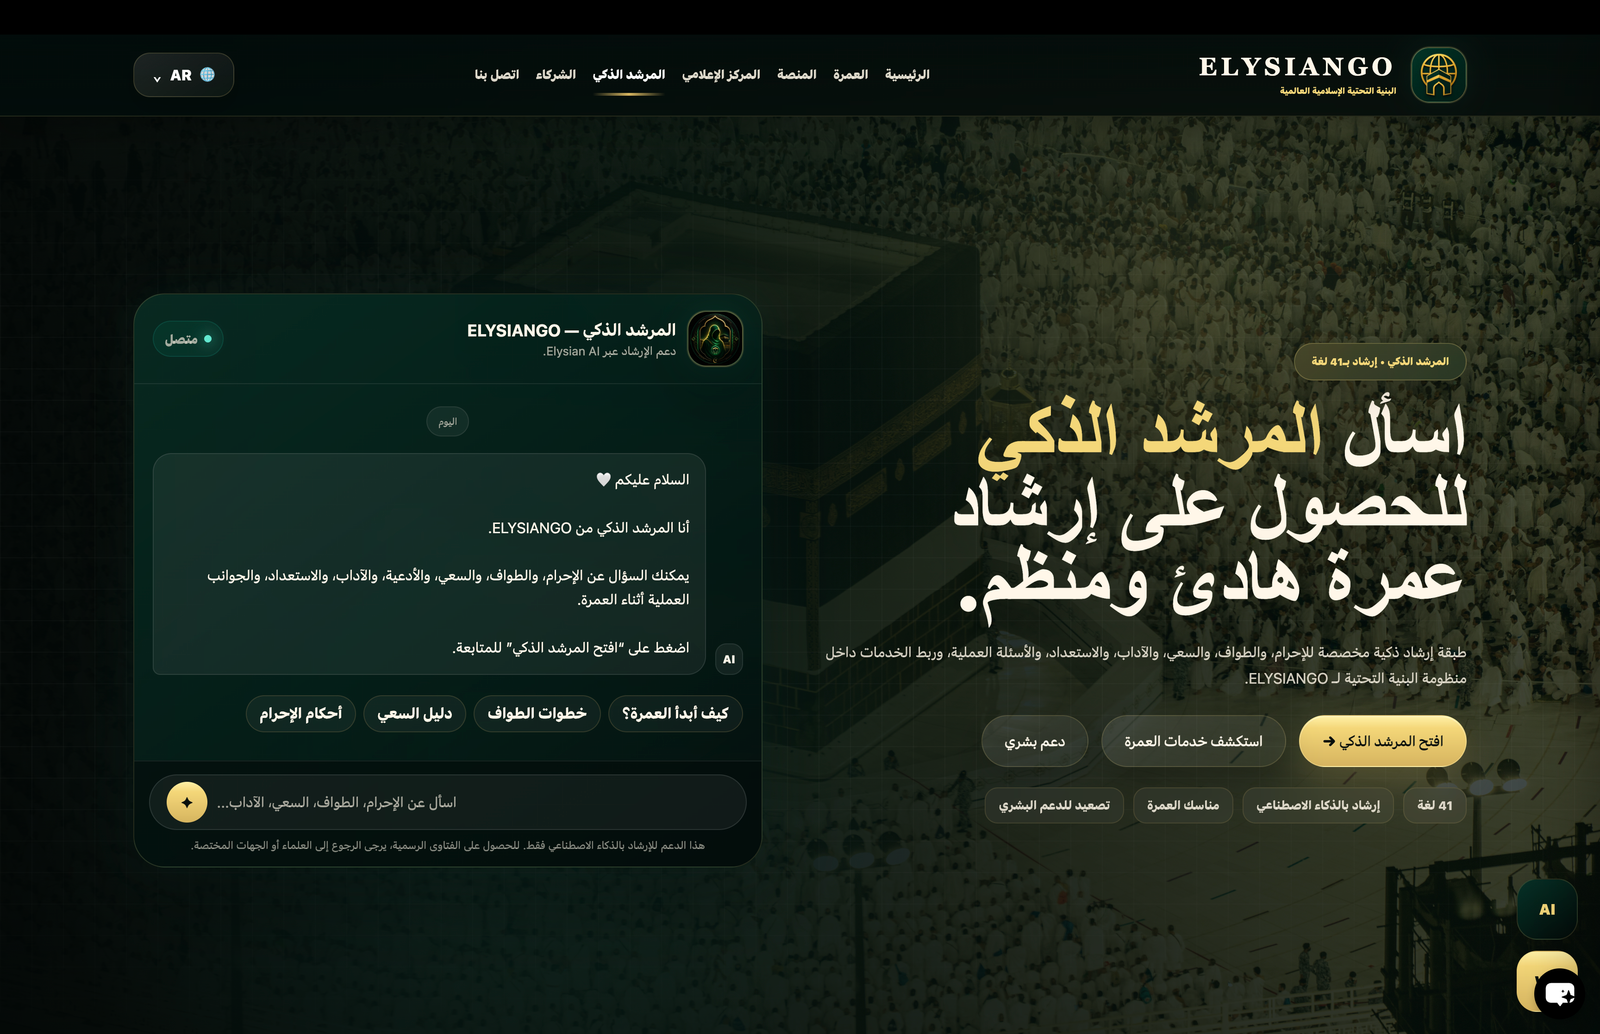1600x1034 pixels.
Task: Click the AI disclaimer text below input
Action: coord(448,846)
